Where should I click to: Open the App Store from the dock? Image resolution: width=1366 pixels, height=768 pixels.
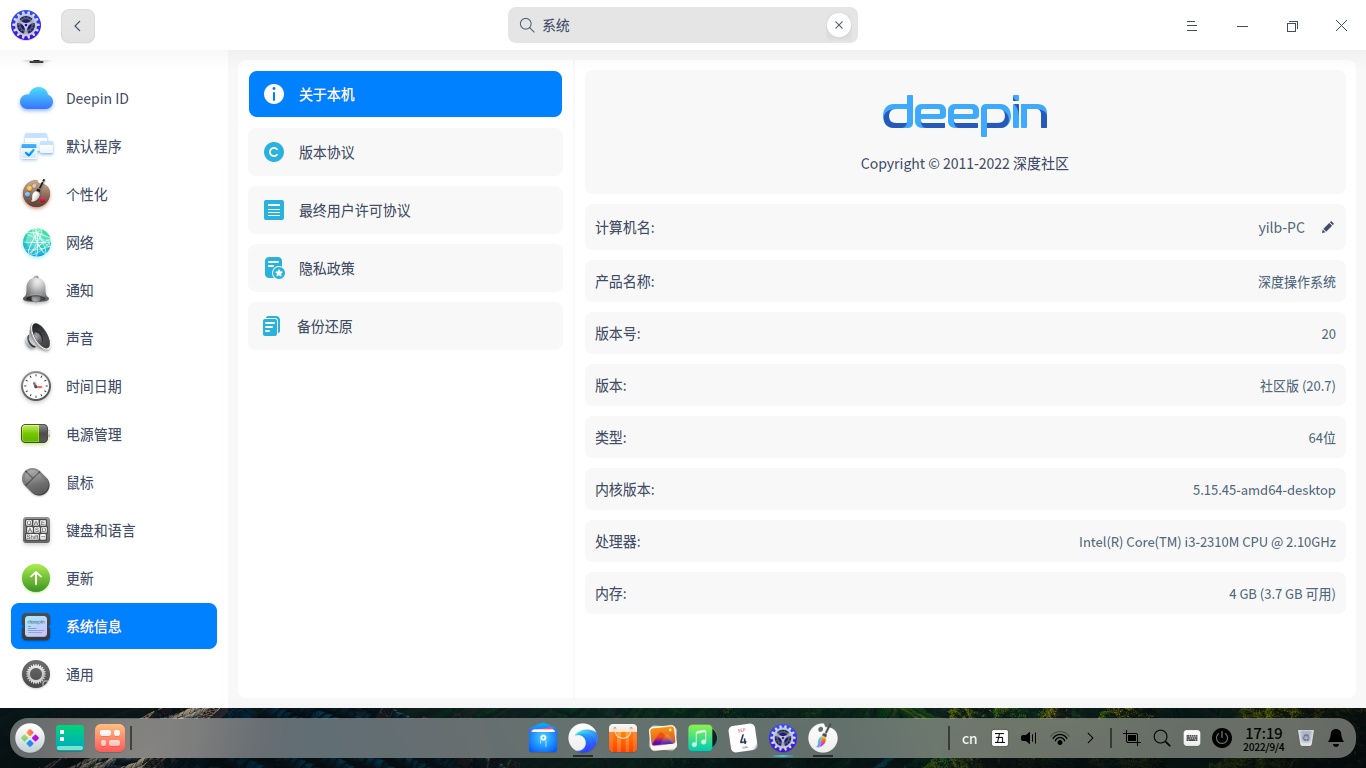pos(622,738)
